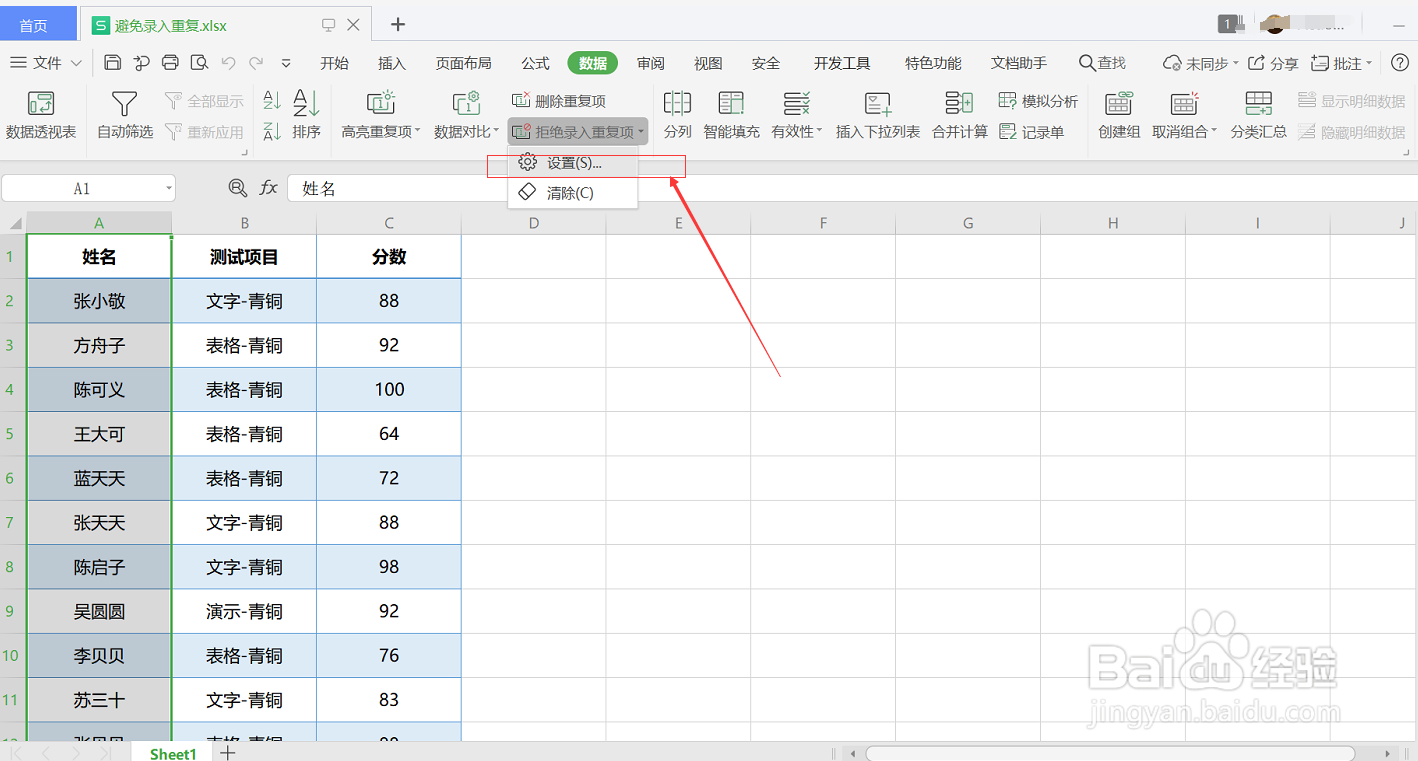Select 清除(C) menu entry
The height and width of the screenshot is (761, 1418).
[x=573, y=193]
